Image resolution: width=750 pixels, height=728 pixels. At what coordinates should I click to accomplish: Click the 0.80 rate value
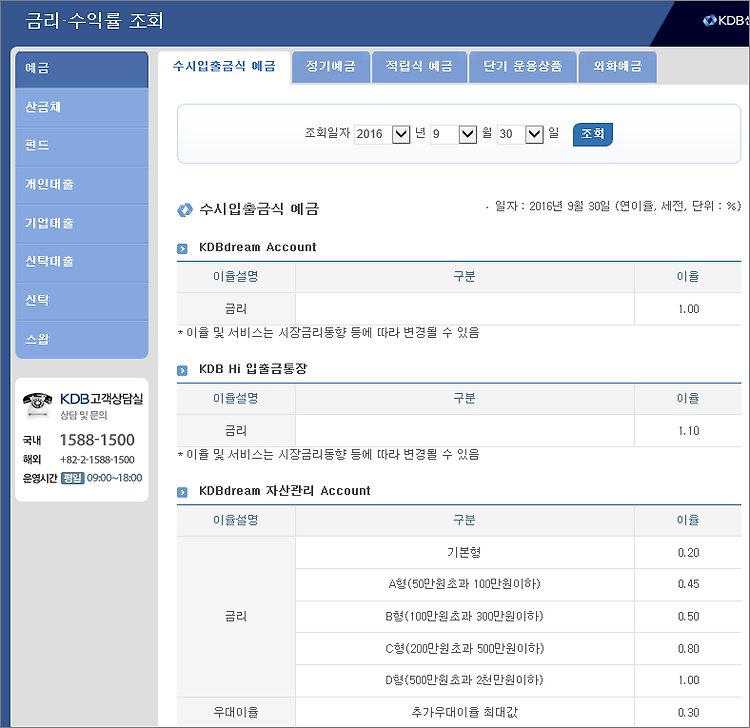[688, 649]
